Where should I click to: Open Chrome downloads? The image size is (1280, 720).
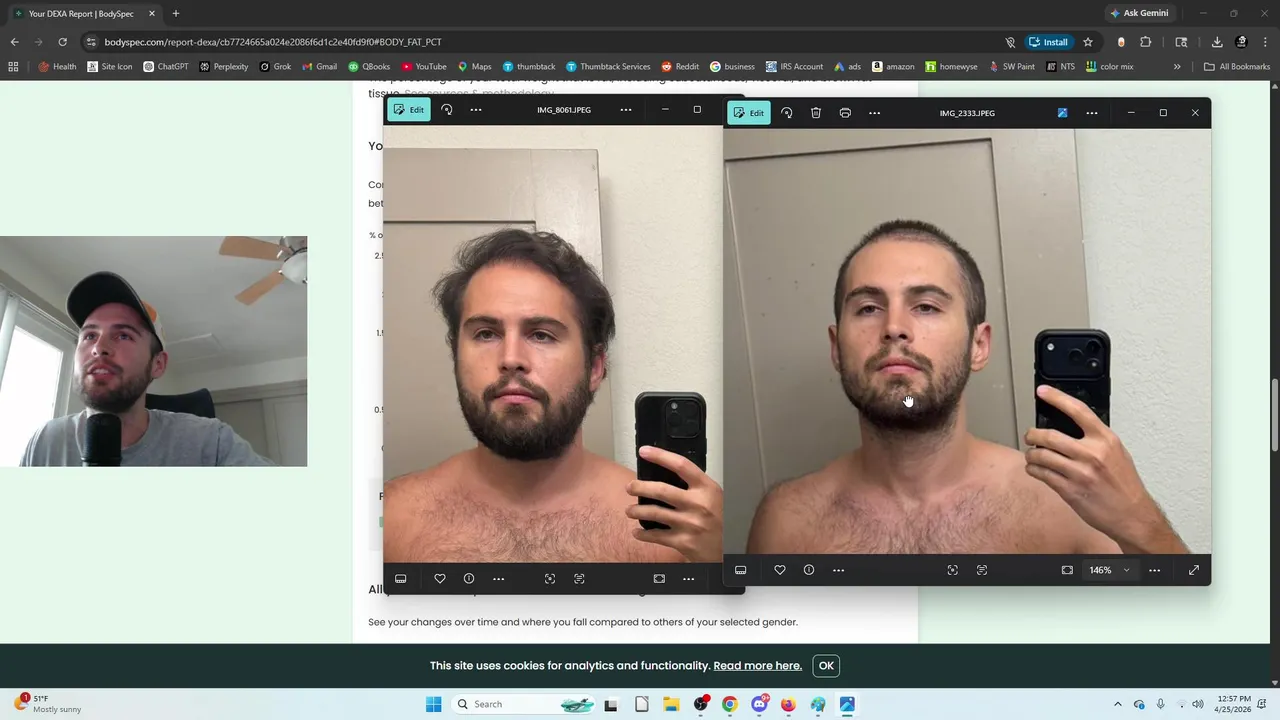pyautogui.click(x=1217, y=42)
